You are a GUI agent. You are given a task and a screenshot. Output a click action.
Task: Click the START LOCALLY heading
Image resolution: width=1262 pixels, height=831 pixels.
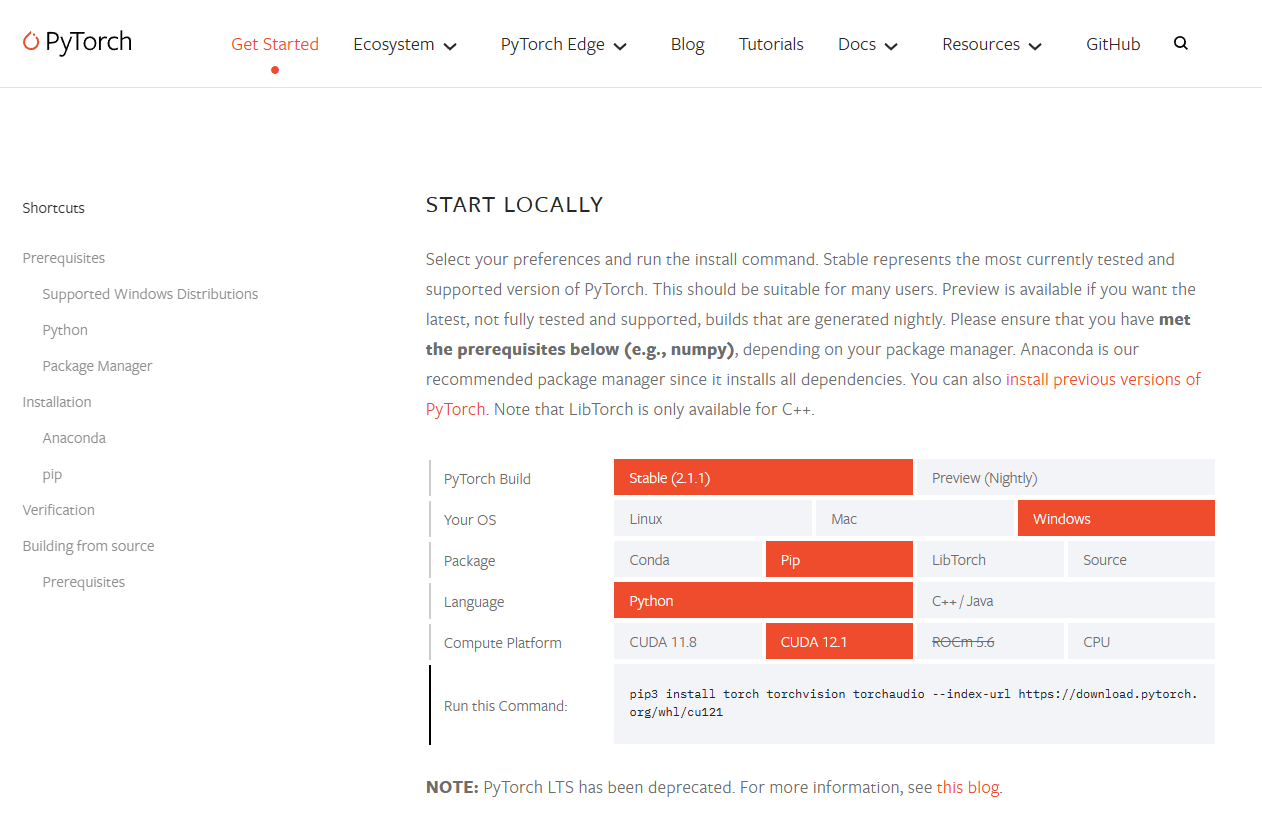(514, 205)
